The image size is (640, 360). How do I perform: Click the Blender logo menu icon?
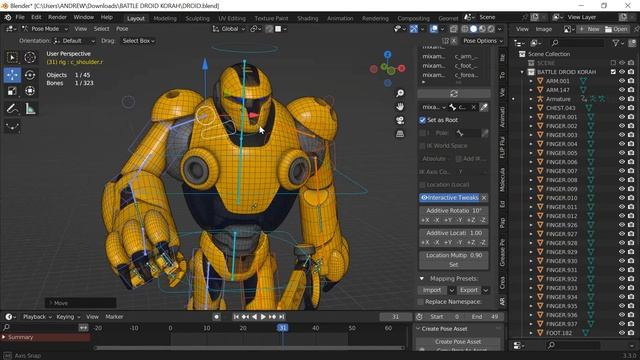click(8, 18)
